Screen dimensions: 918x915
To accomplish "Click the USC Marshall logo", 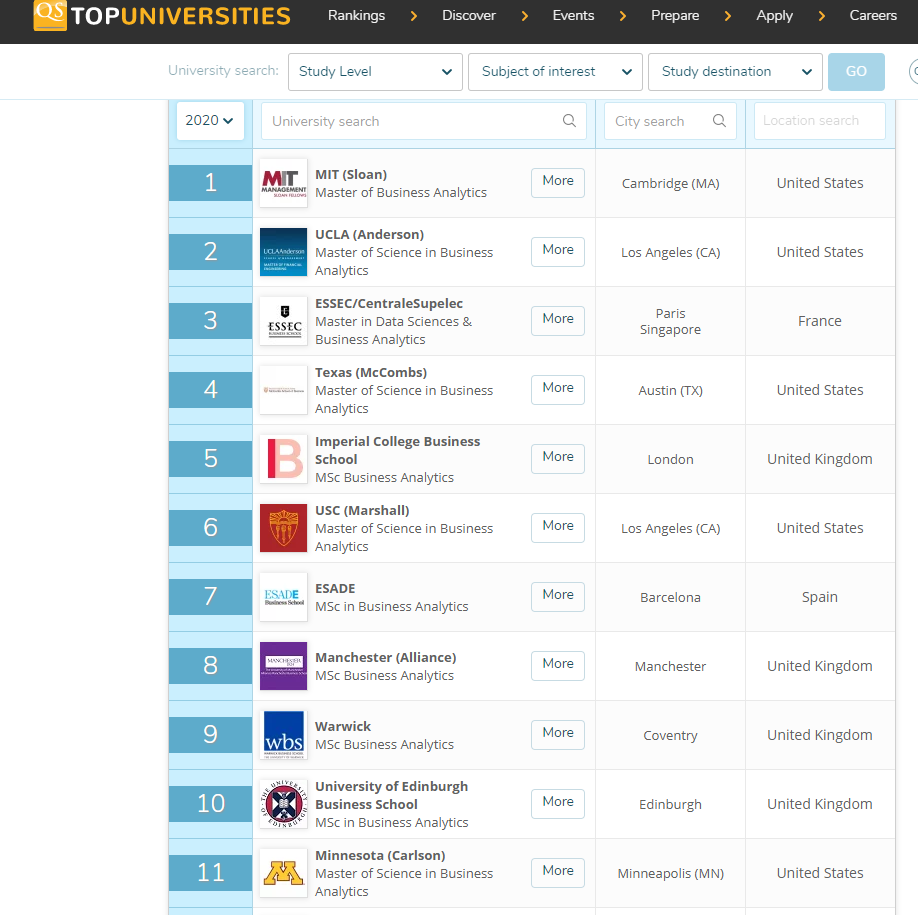I will (x=283, y=529).
